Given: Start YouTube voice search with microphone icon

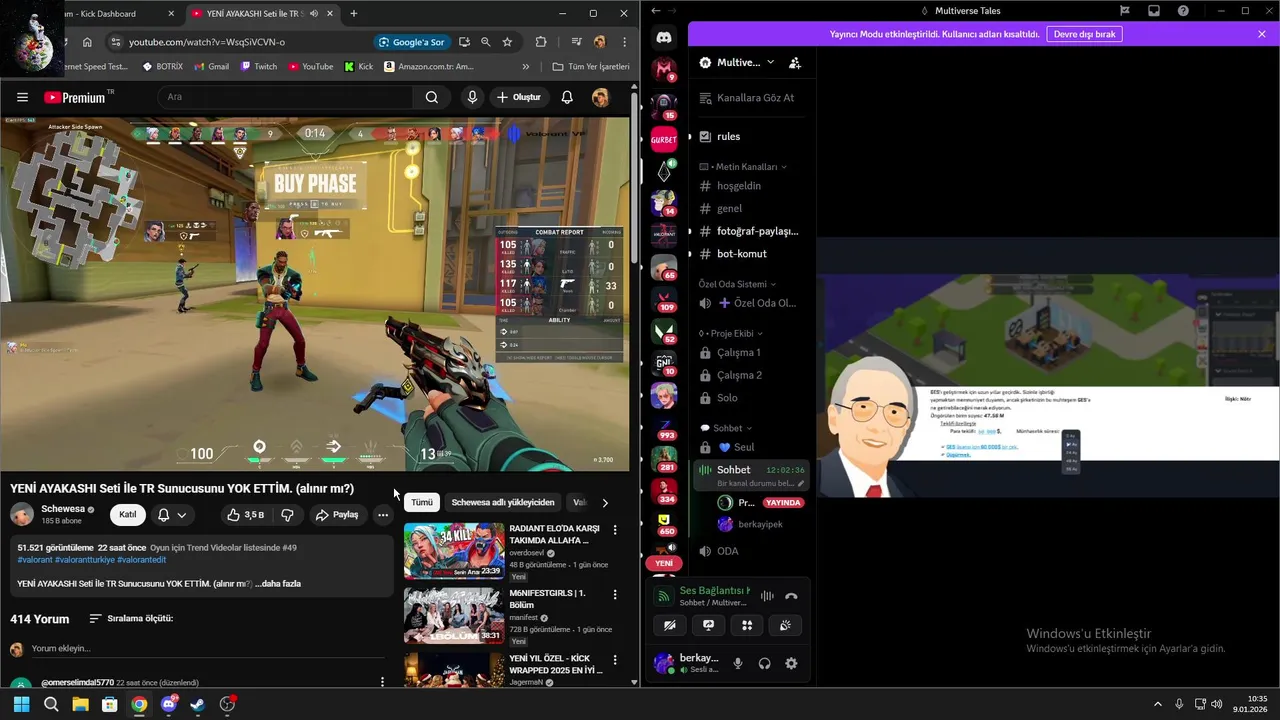Looking at the screenshot, I should pos(472,97).
